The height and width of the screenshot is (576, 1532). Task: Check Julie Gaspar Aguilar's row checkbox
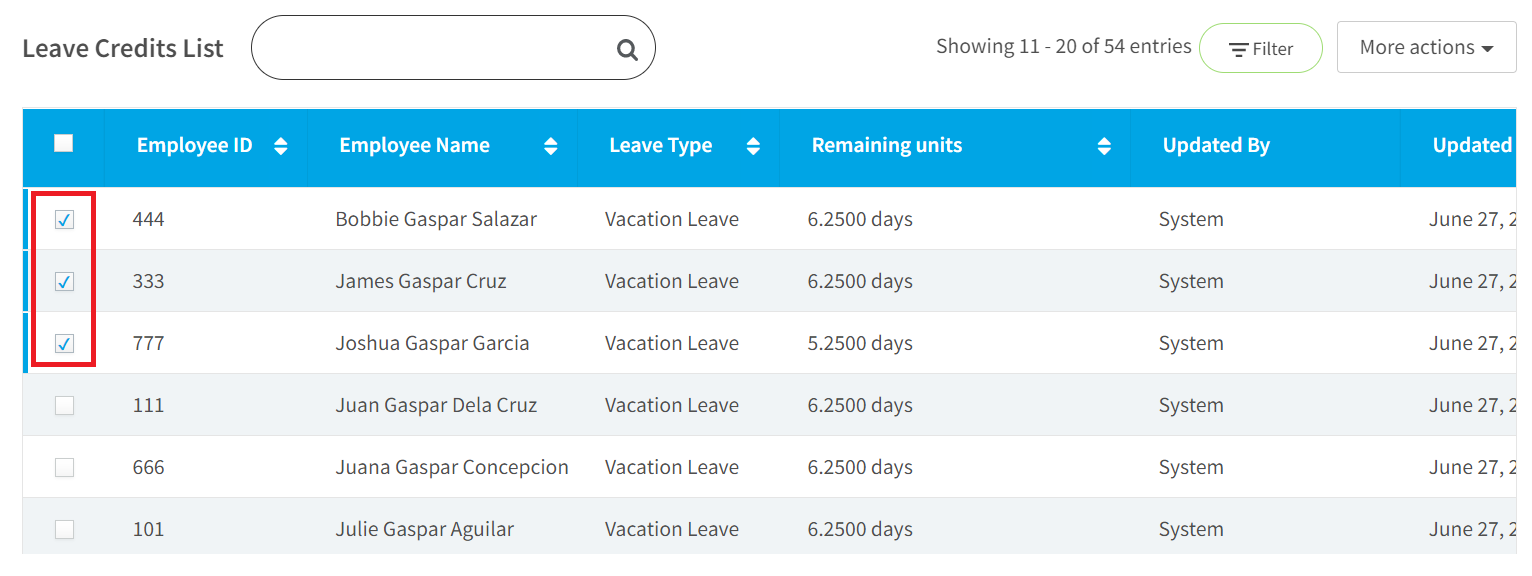(64, 529)
